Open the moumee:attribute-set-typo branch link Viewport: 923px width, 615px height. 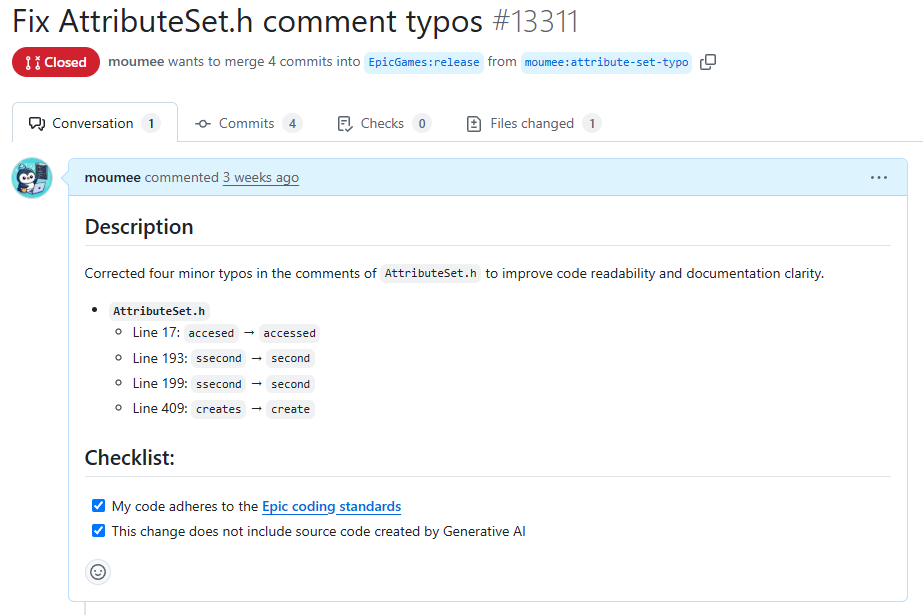pyautogui.click(x=606, y=62)
